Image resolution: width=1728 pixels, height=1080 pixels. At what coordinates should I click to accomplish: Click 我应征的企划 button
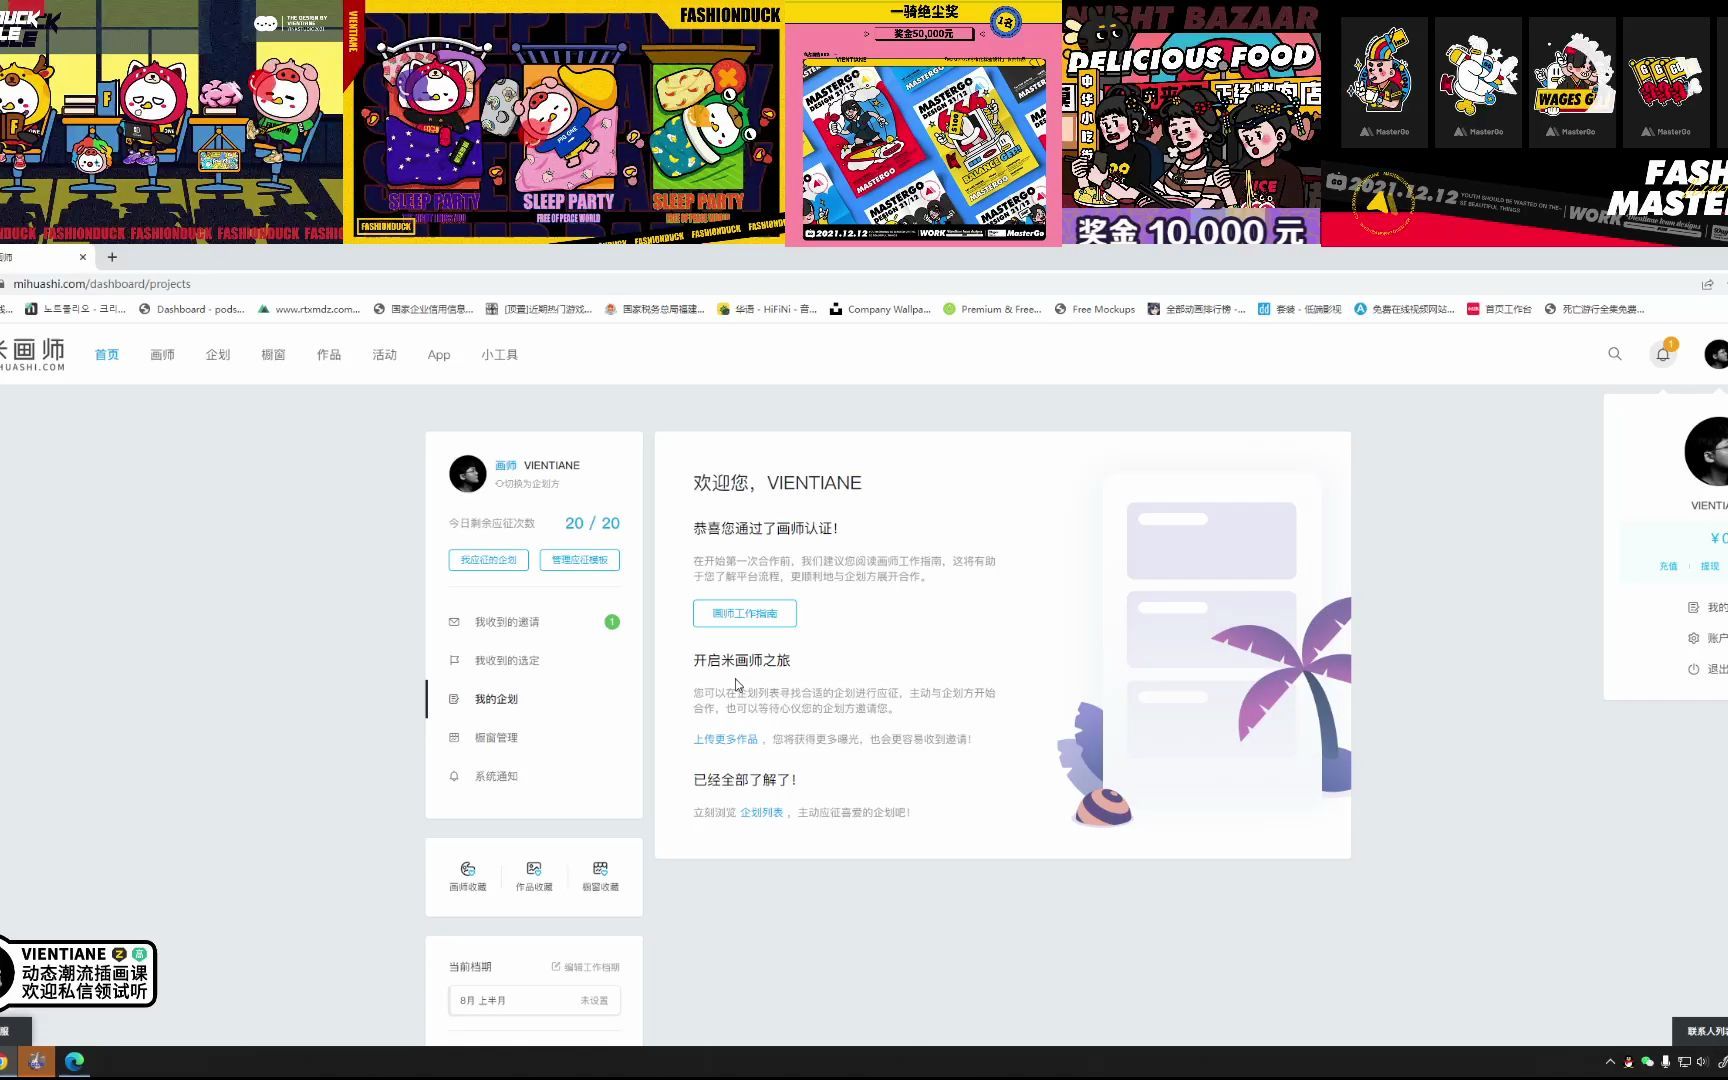[488, 560]
